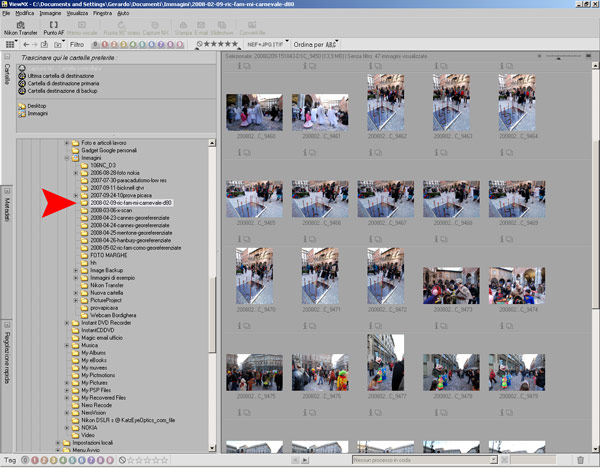
Task: Click the info icon above thumbnail C_9460
Action: pyautogui.click(x=240, y=66)
